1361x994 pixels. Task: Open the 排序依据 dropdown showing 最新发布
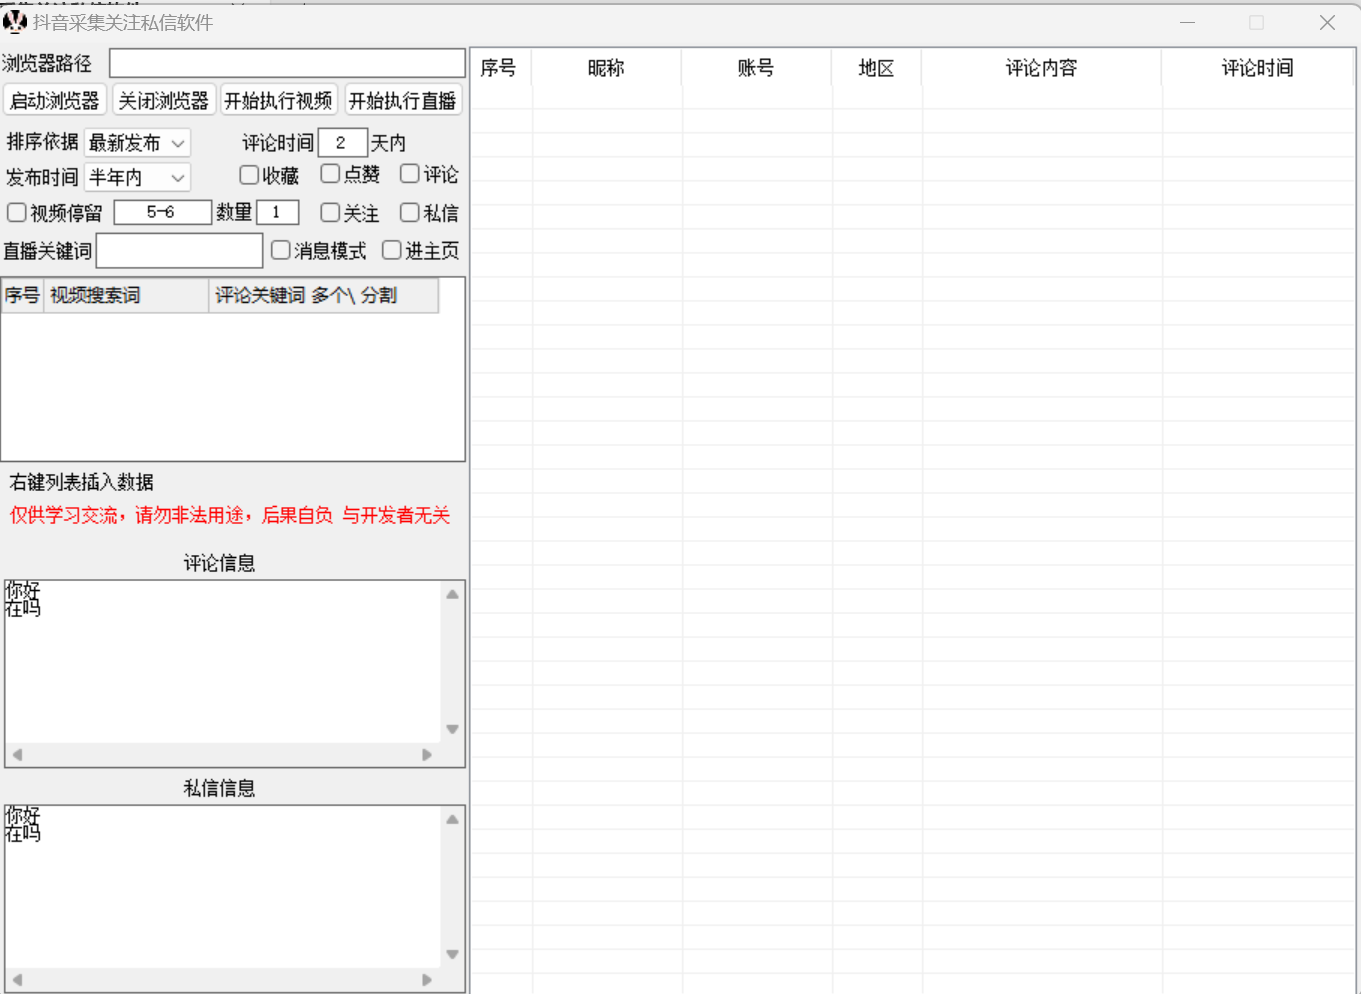pos(137,143)
